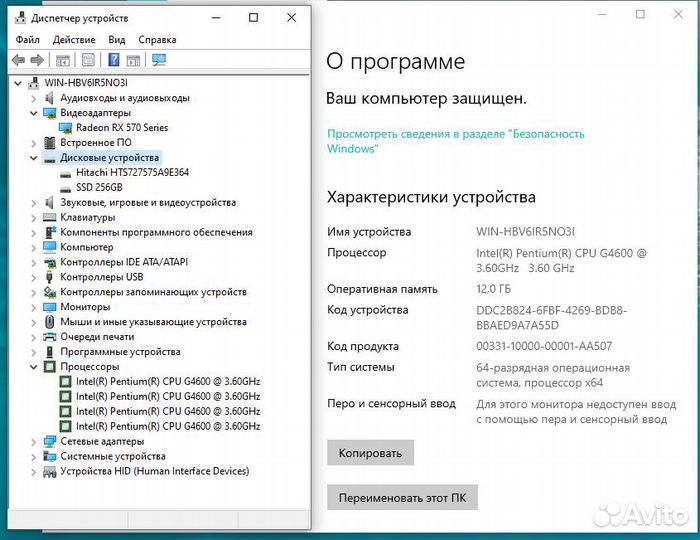Click the Аудиовходы и аудиовыходы speaker icon

click(x=50, y=98)
